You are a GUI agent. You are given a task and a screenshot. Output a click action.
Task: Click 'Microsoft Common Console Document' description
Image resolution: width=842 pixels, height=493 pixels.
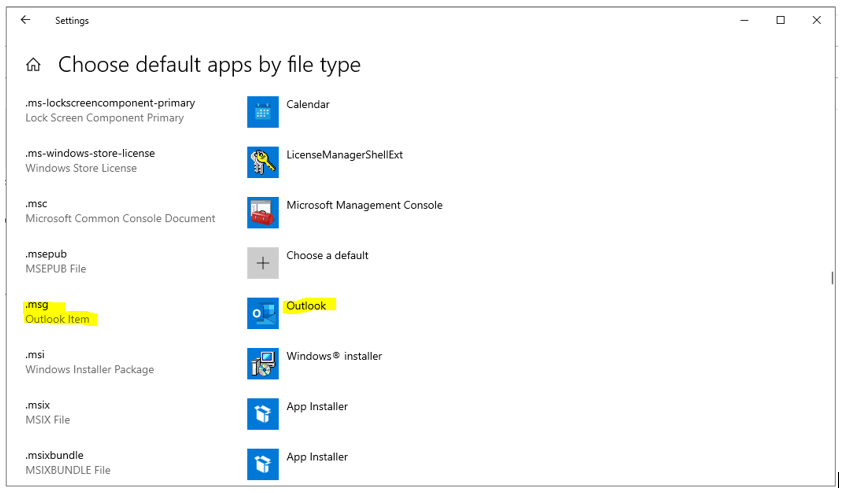(x=120, y=219)
